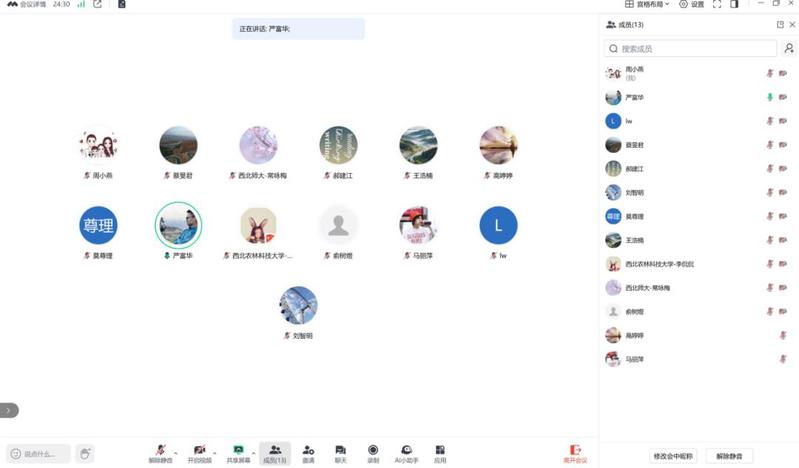Toggle 开启视频 camera on

pyautogui.click(x=199, y=452)
